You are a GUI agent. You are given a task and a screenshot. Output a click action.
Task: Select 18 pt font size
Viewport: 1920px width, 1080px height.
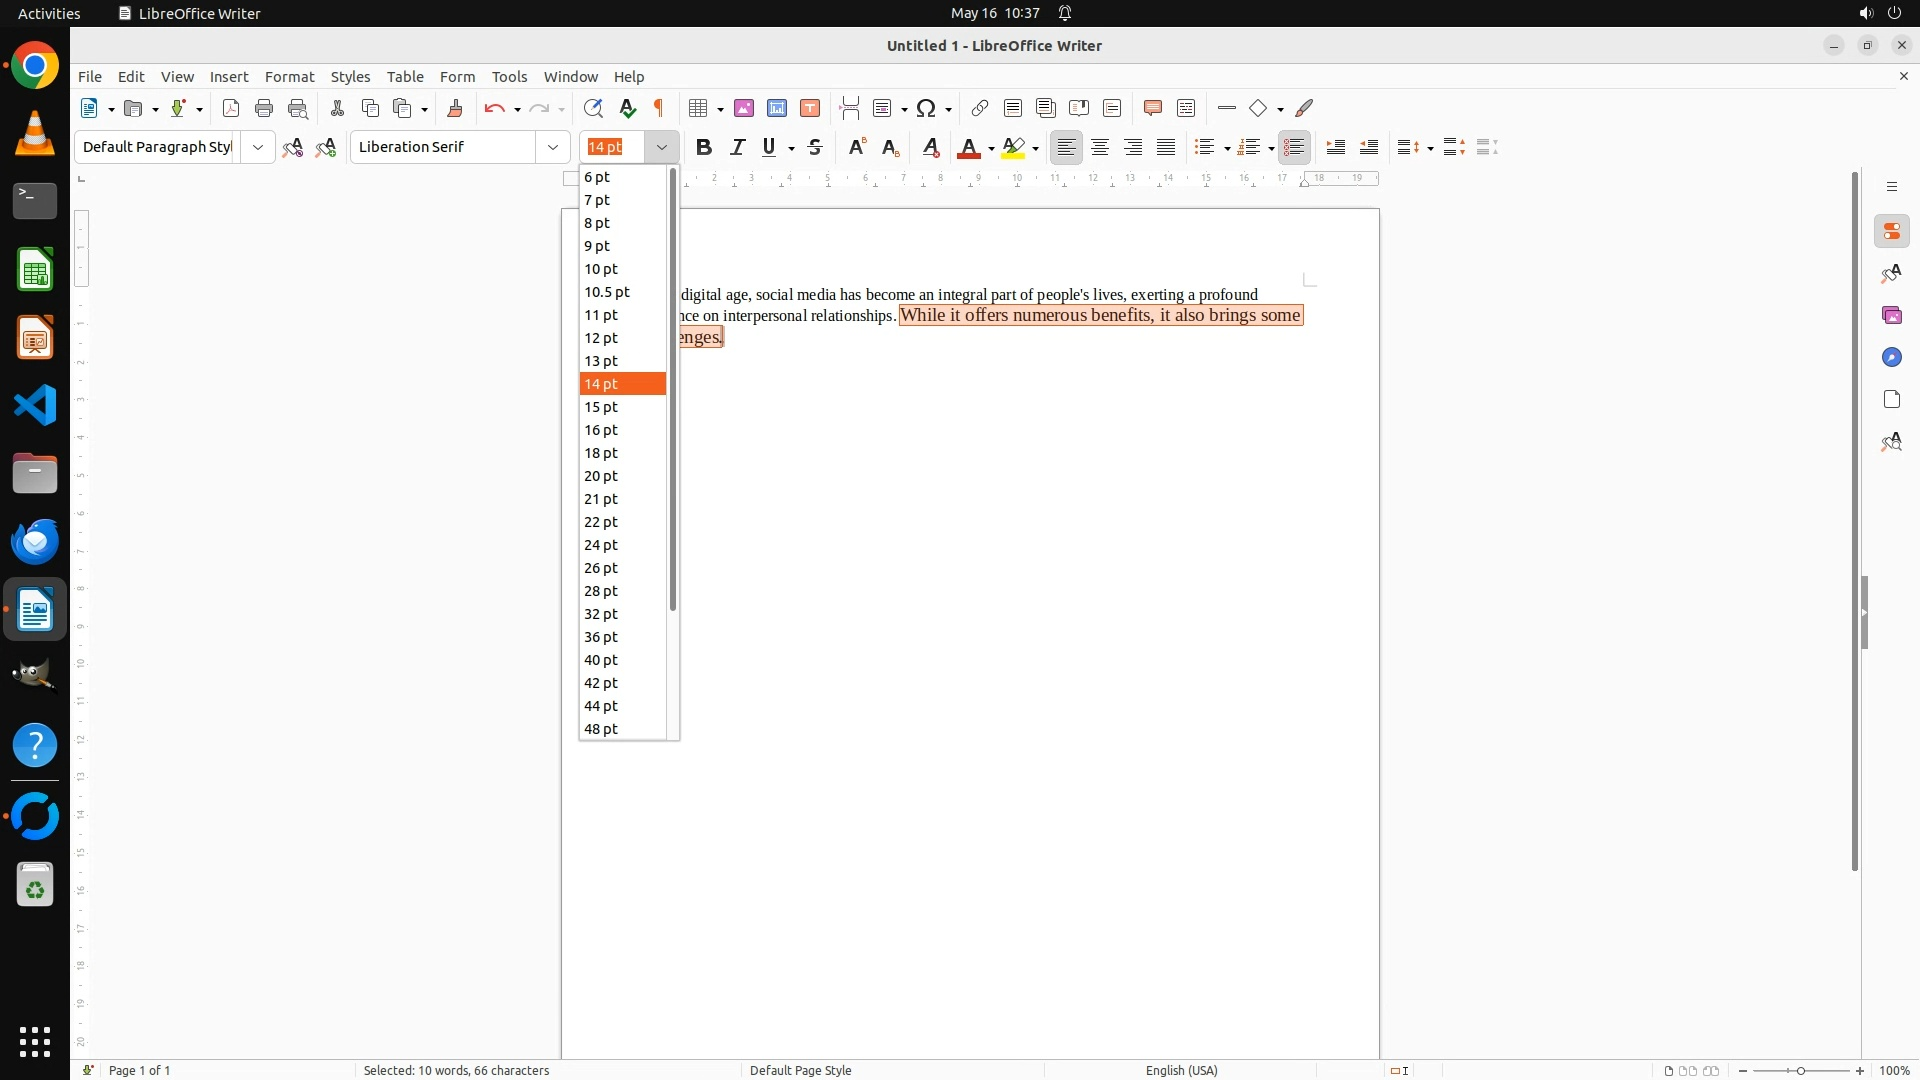[x=601, y=453]
